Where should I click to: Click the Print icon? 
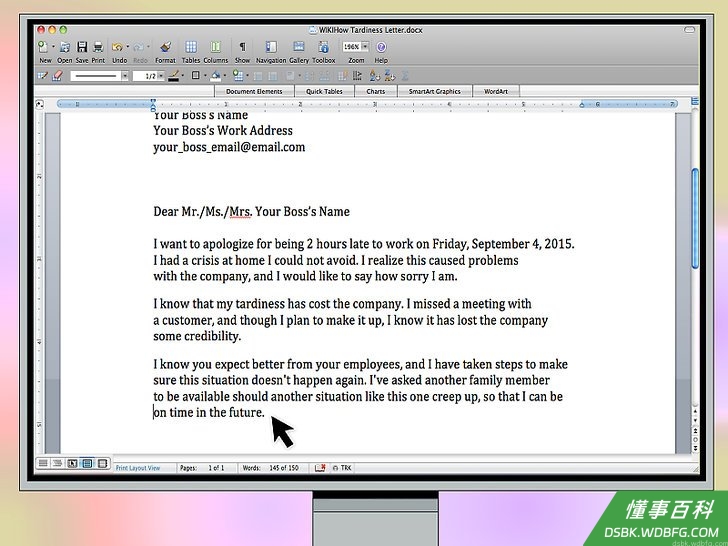pyautogui.click(x=98, y=47)
